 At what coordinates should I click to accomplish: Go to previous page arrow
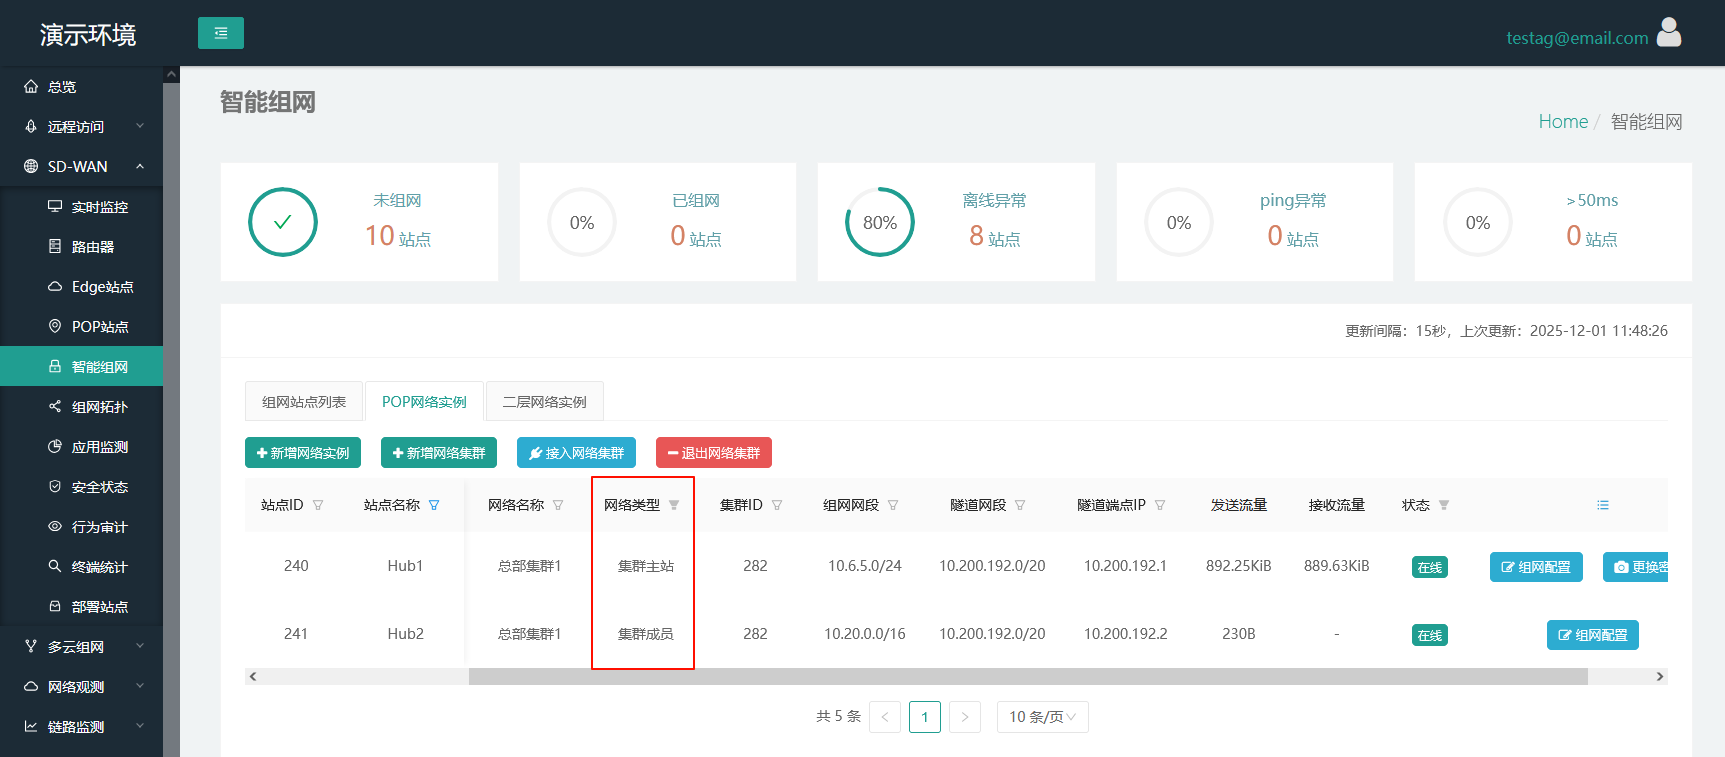click(x=885, y=717)
